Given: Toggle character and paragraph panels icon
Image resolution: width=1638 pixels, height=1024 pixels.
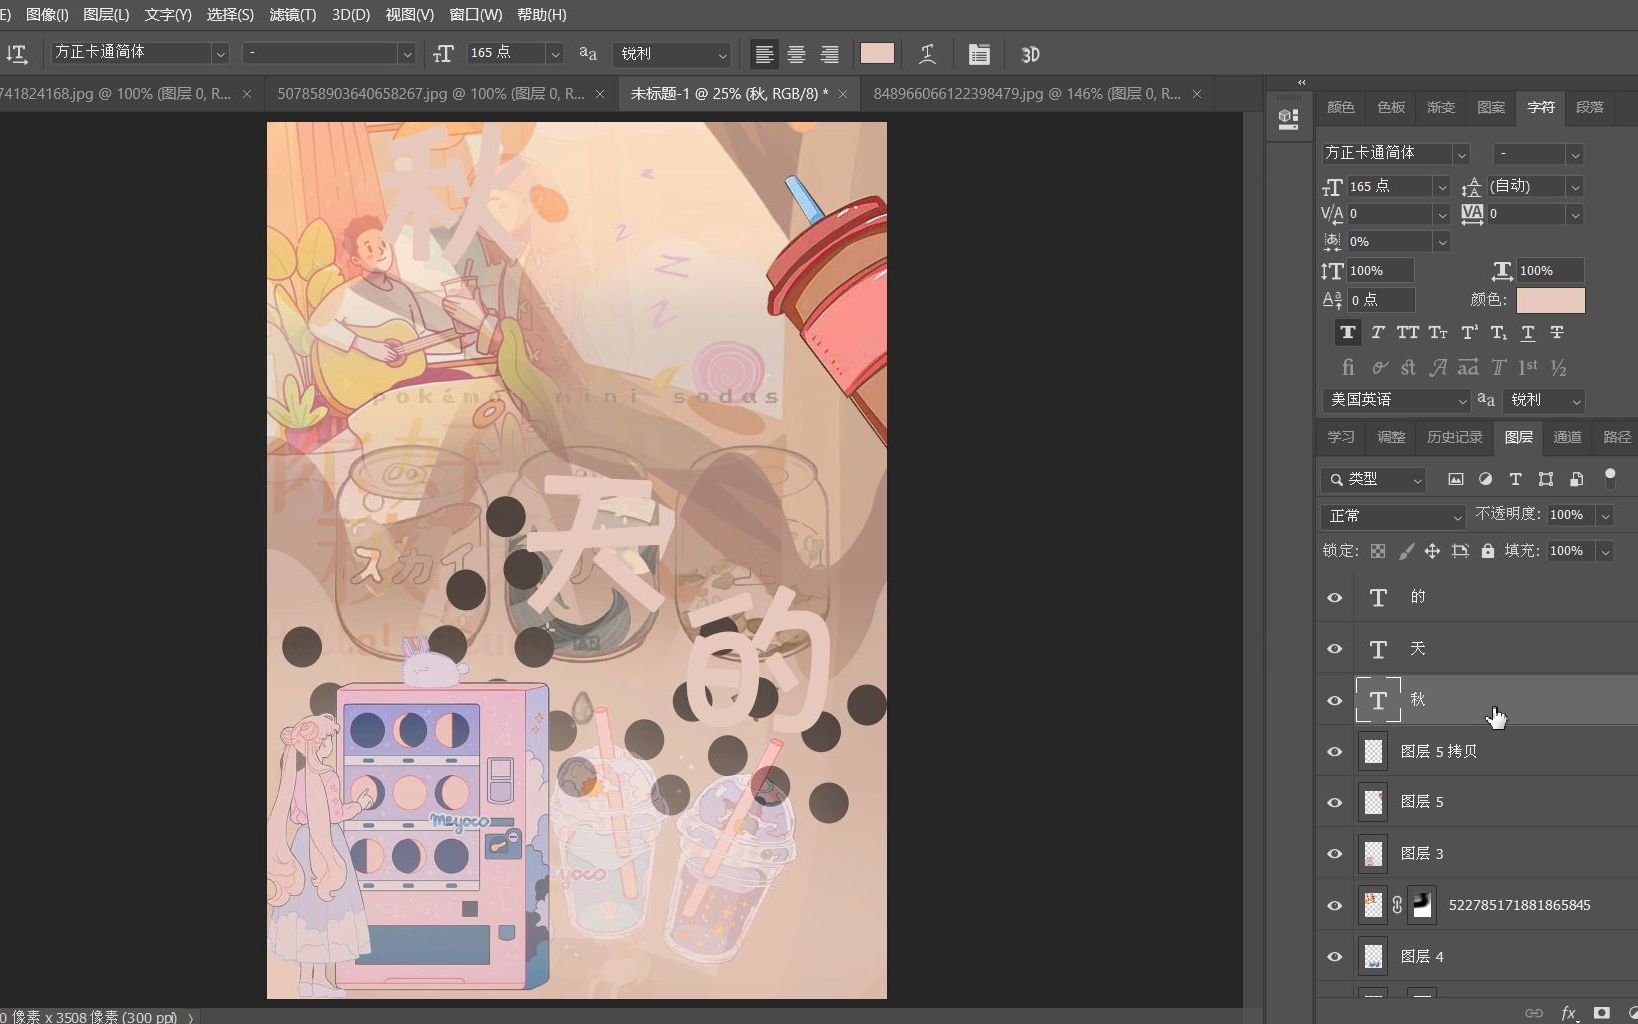Looking at the screenshot, I should [x=979, y=54].
